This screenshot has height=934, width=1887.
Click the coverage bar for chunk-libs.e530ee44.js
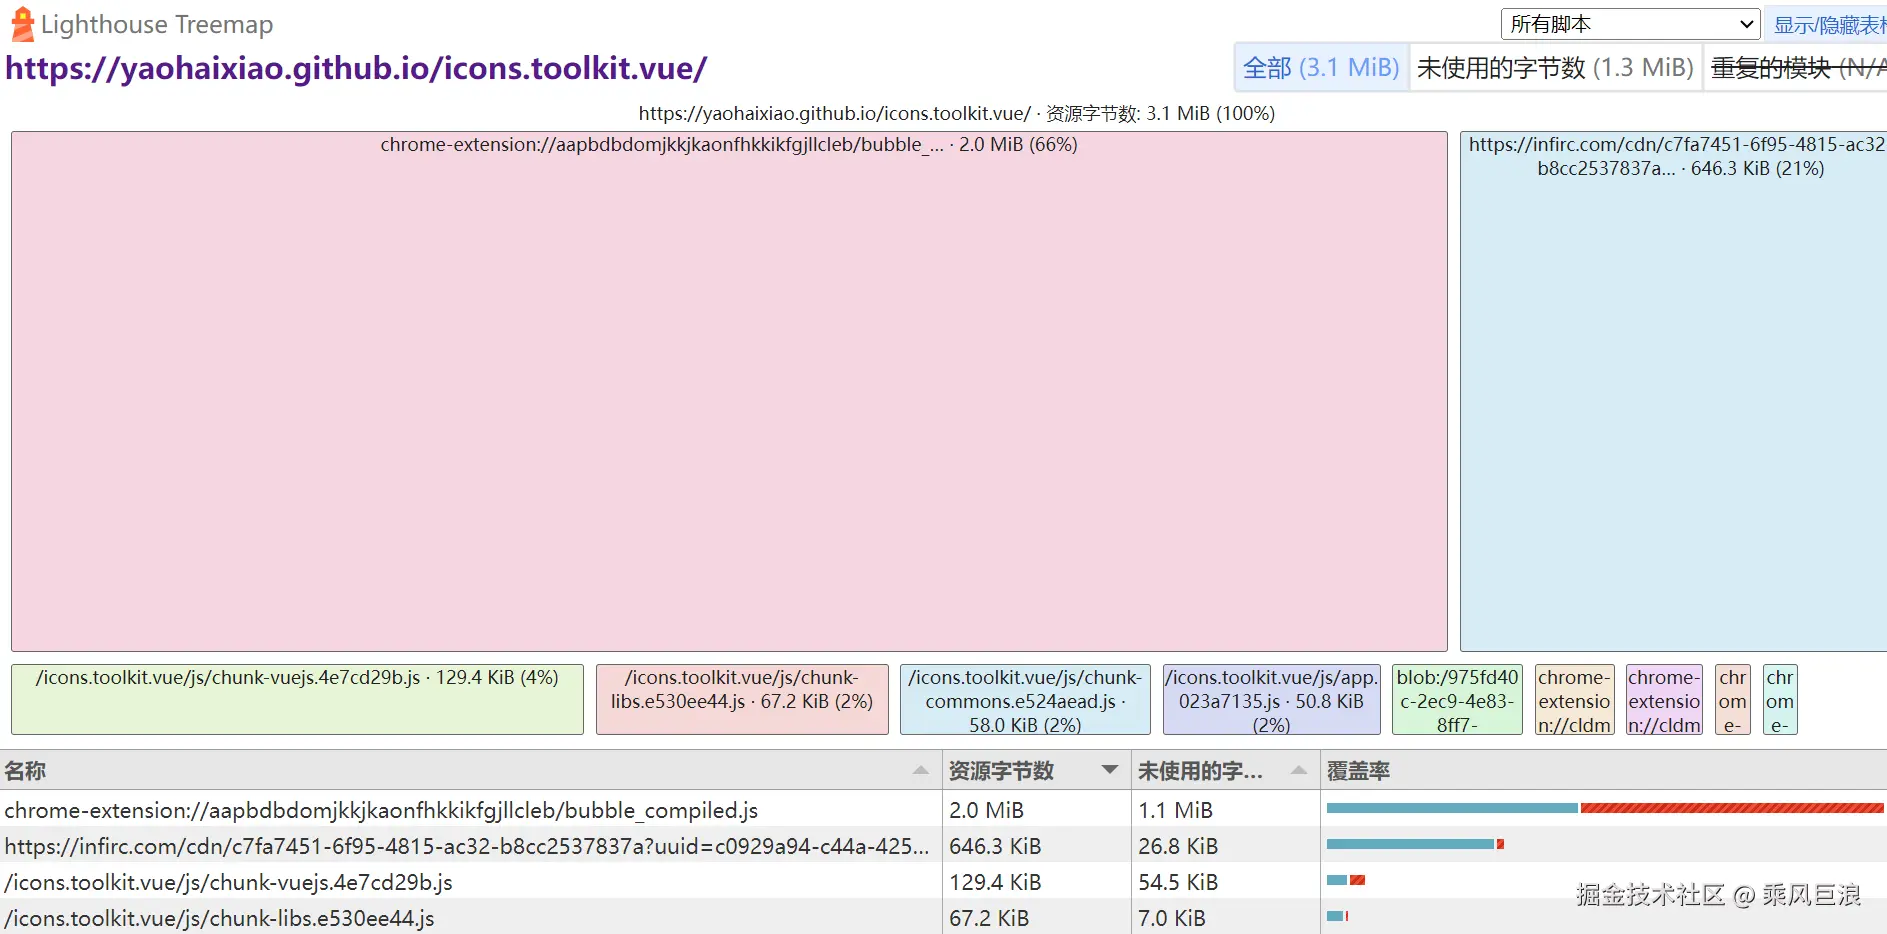pos(1338,916)
